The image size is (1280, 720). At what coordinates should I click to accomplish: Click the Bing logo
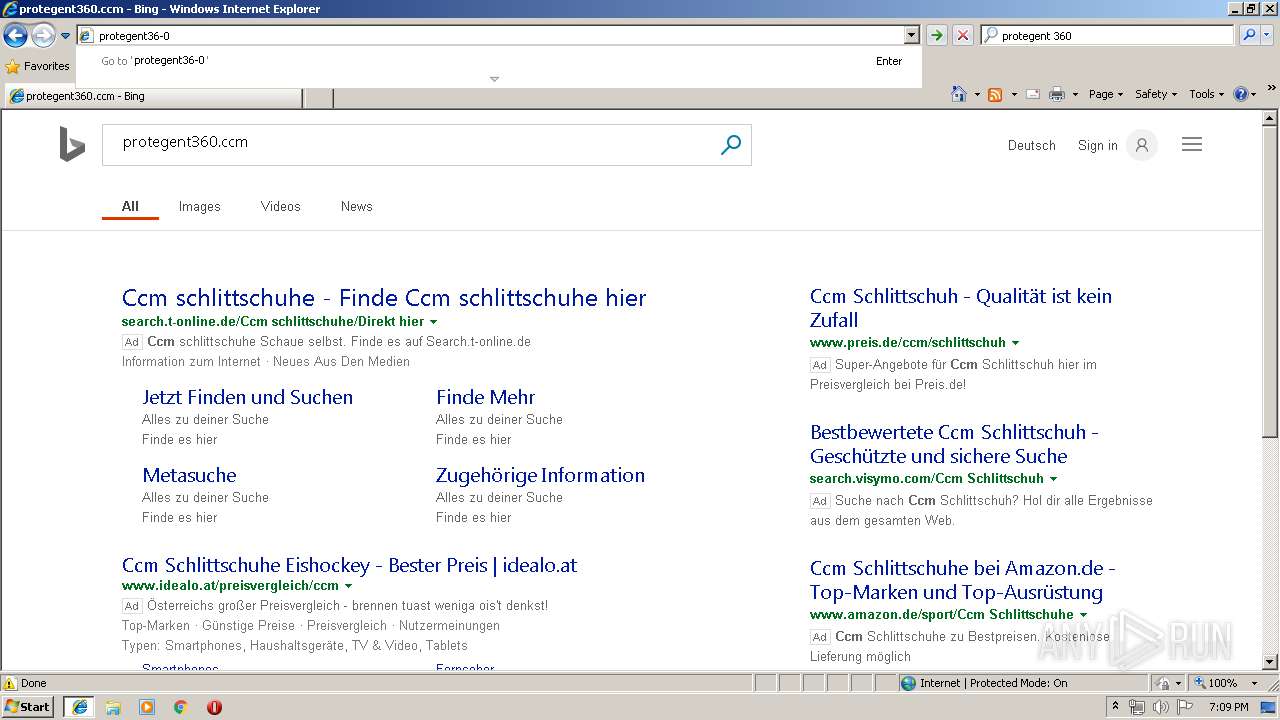click(x=72, y=144)
